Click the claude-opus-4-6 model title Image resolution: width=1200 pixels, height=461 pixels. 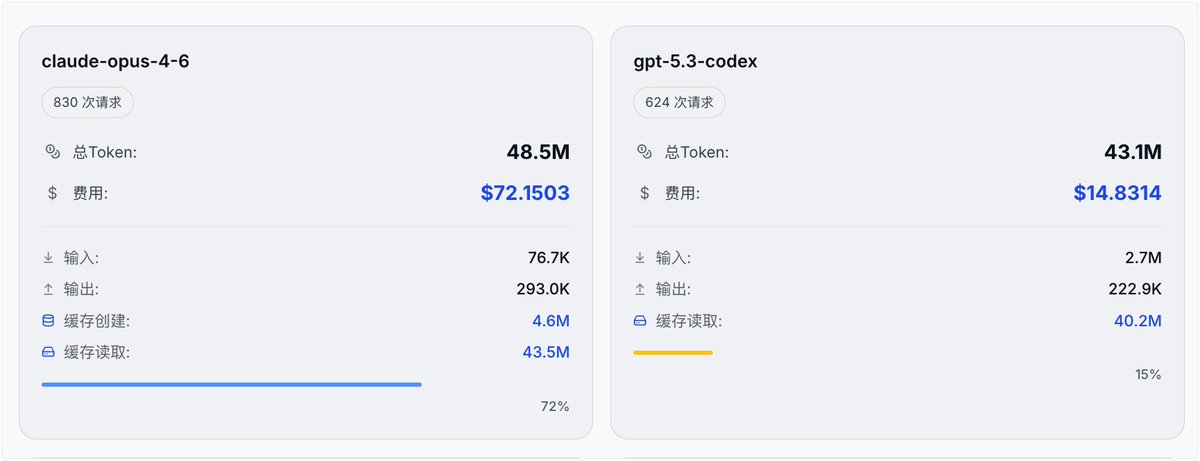pyautogui.click(x=115, y=61)
